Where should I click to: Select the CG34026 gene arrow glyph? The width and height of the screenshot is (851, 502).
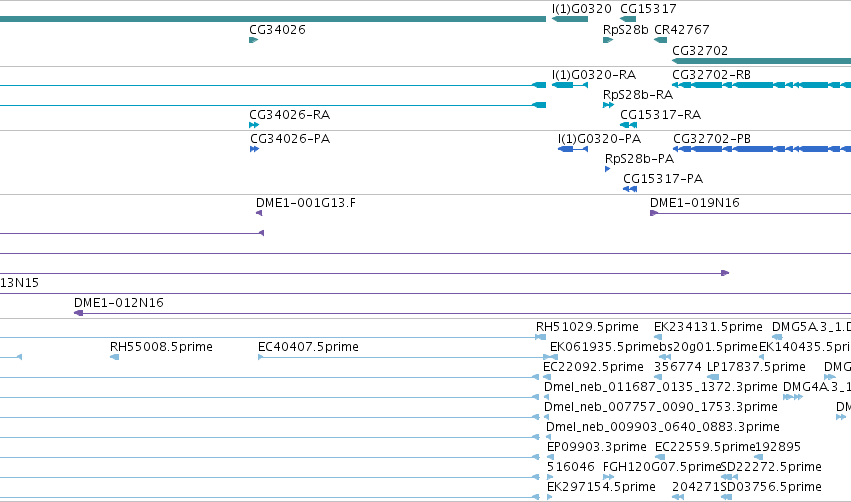coord(253,40)
